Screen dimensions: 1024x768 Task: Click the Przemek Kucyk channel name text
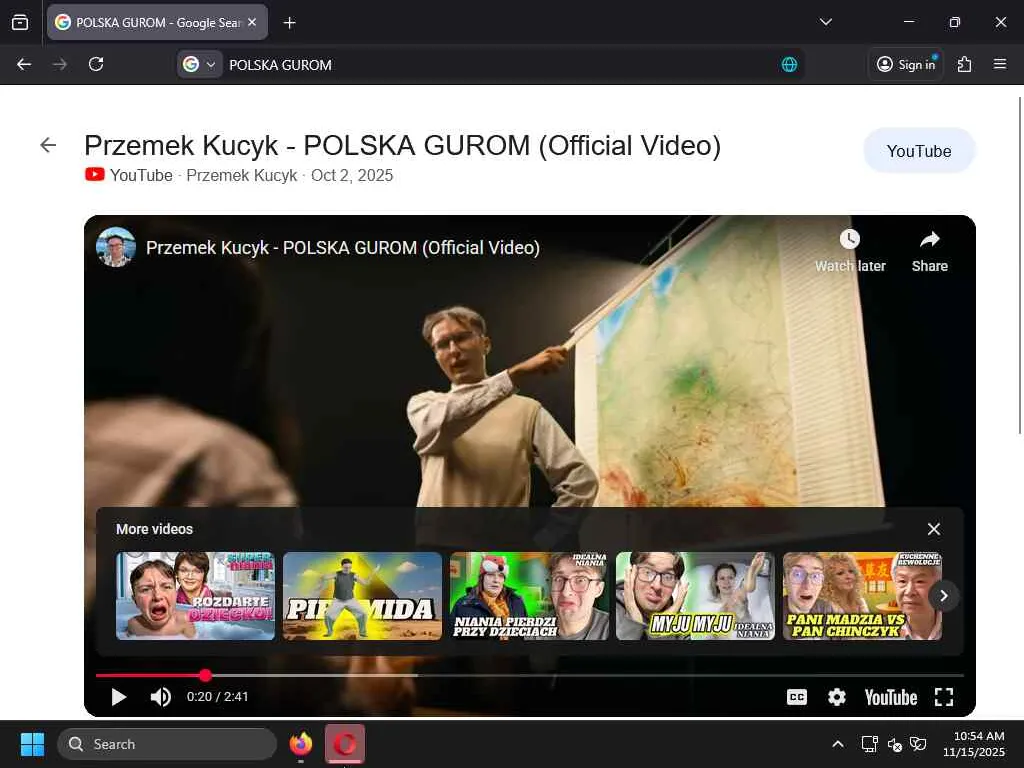click(242, 175)
